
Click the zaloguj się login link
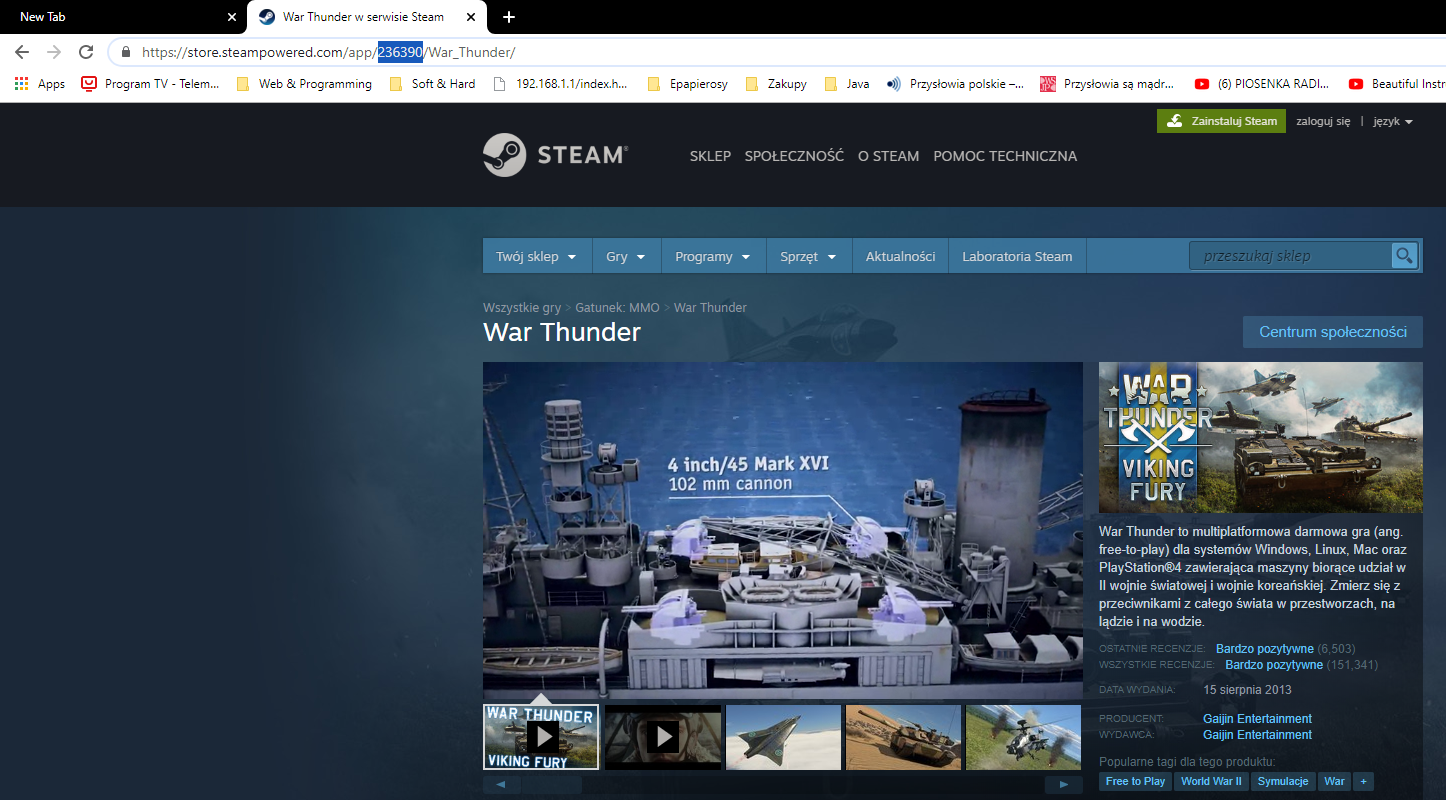[x=1323, y=121]
